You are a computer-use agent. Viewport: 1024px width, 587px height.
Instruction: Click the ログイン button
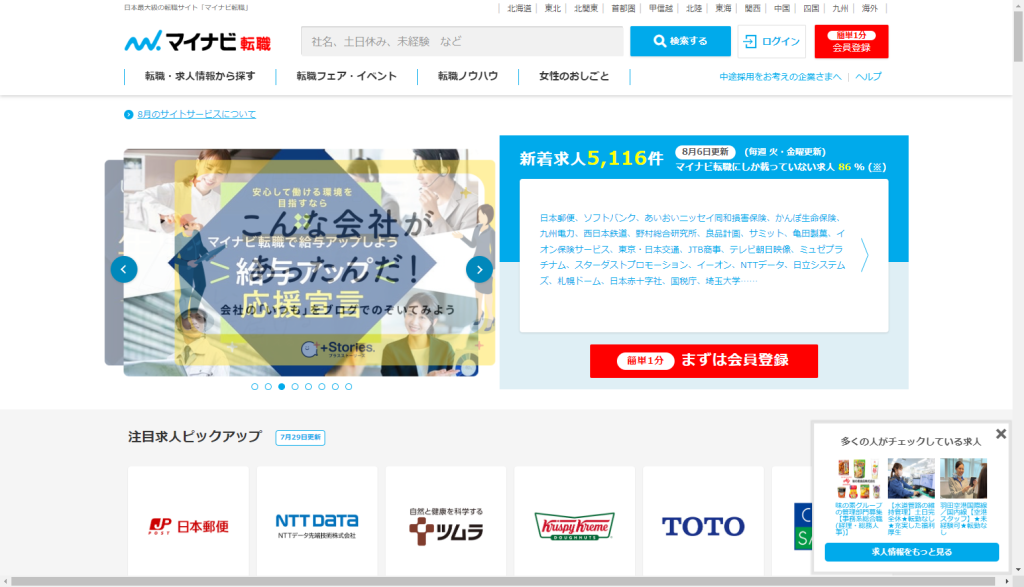pos(771,41)
